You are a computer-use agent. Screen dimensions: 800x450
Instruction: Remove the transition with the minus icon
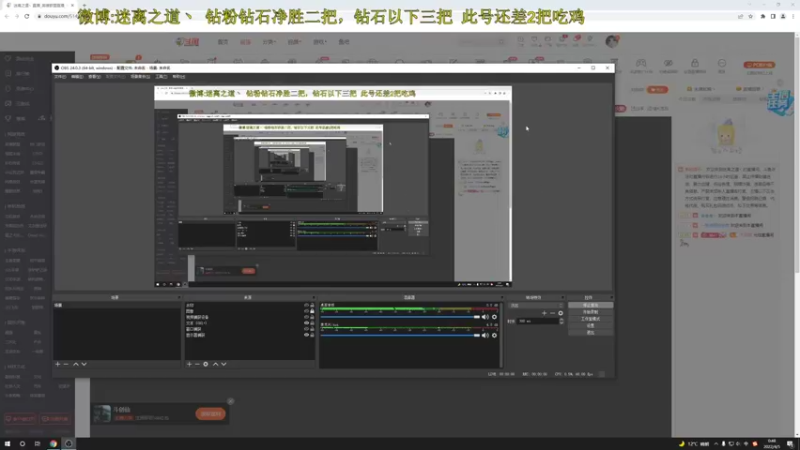(x=552, y=313)
